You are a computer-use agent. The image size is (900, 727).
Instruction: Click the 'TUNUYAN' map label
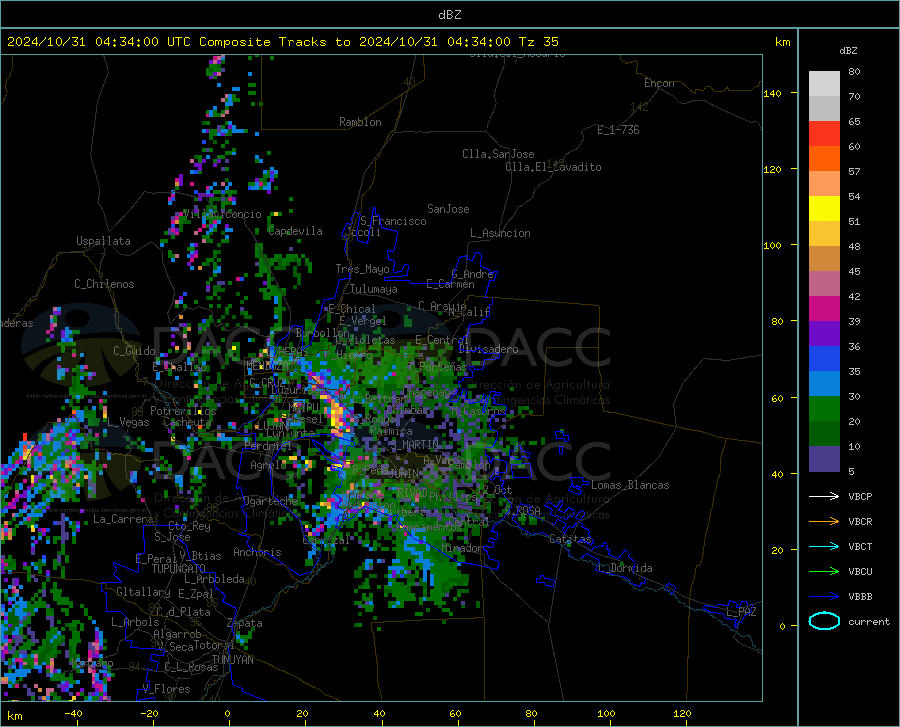(x=232, y=660)
